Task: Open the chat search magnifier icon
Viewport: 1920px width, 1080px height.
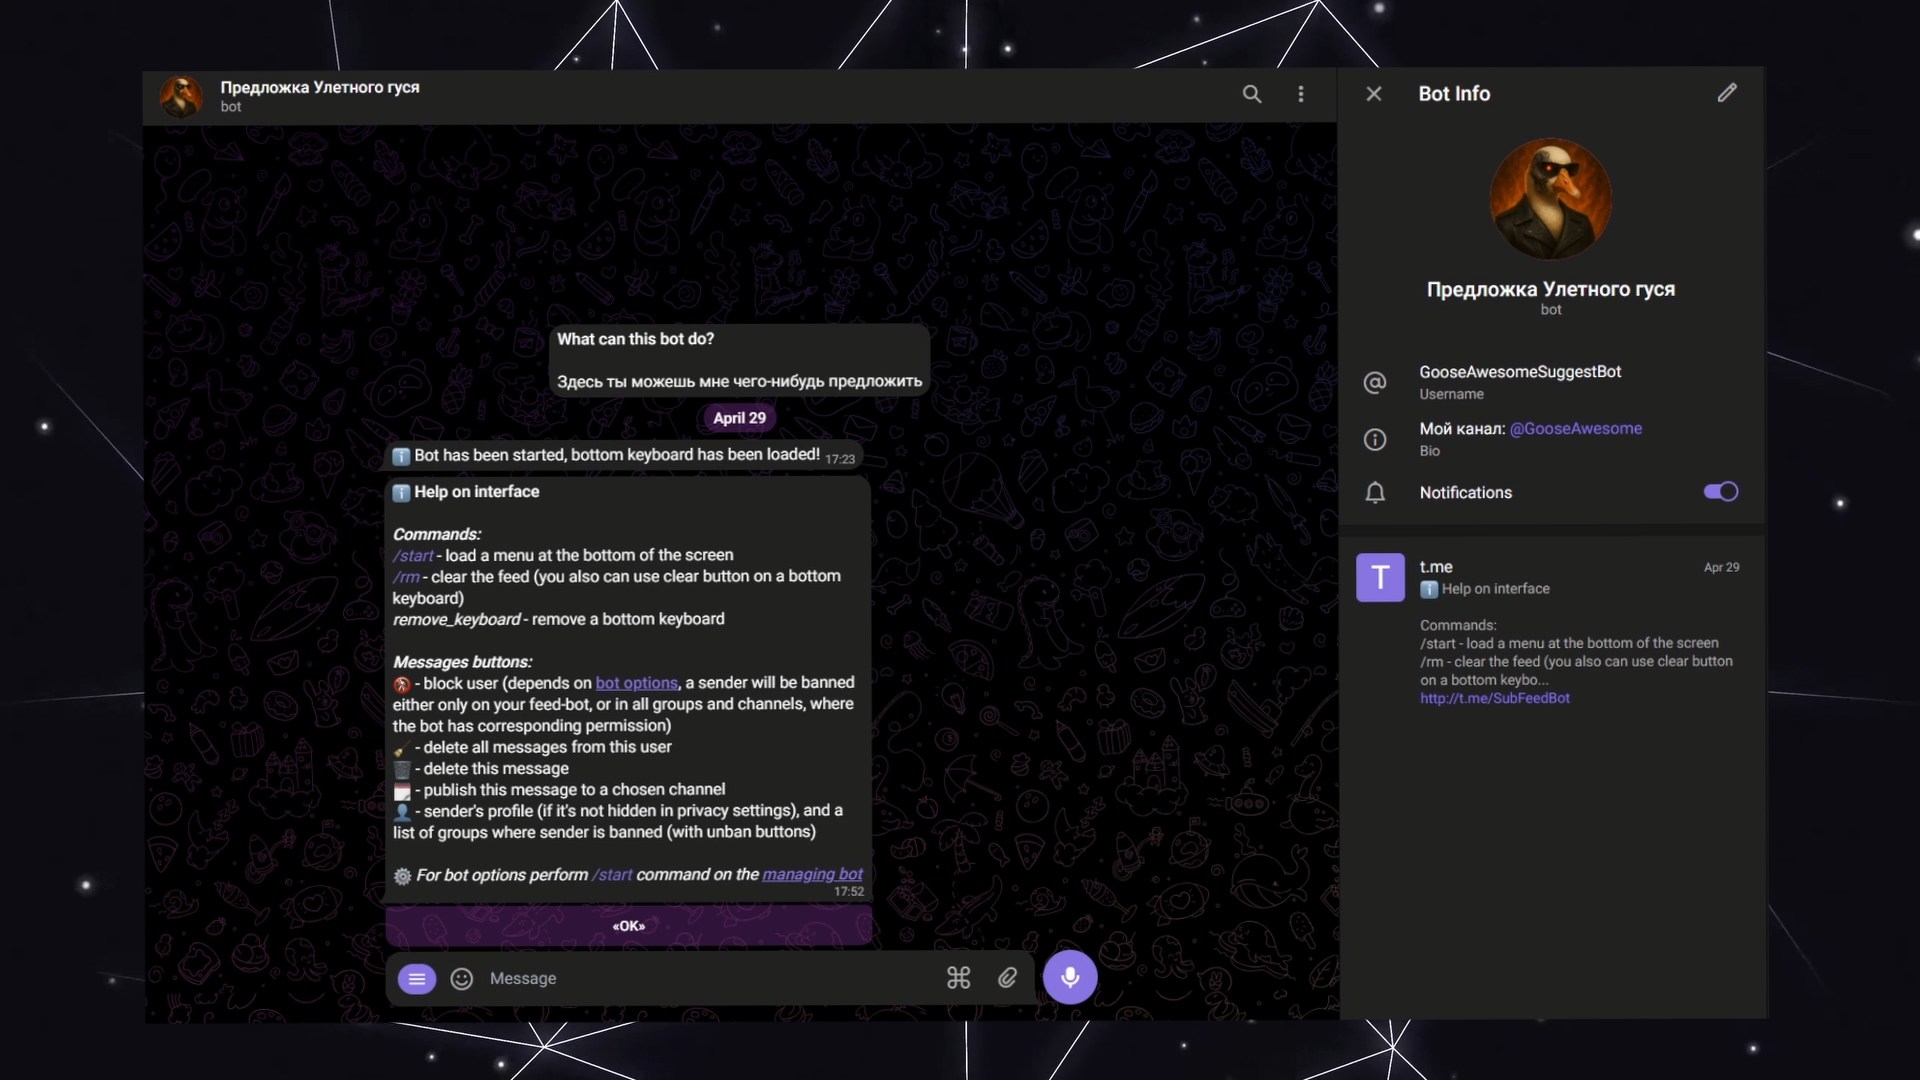Action: pos(1251,94)
